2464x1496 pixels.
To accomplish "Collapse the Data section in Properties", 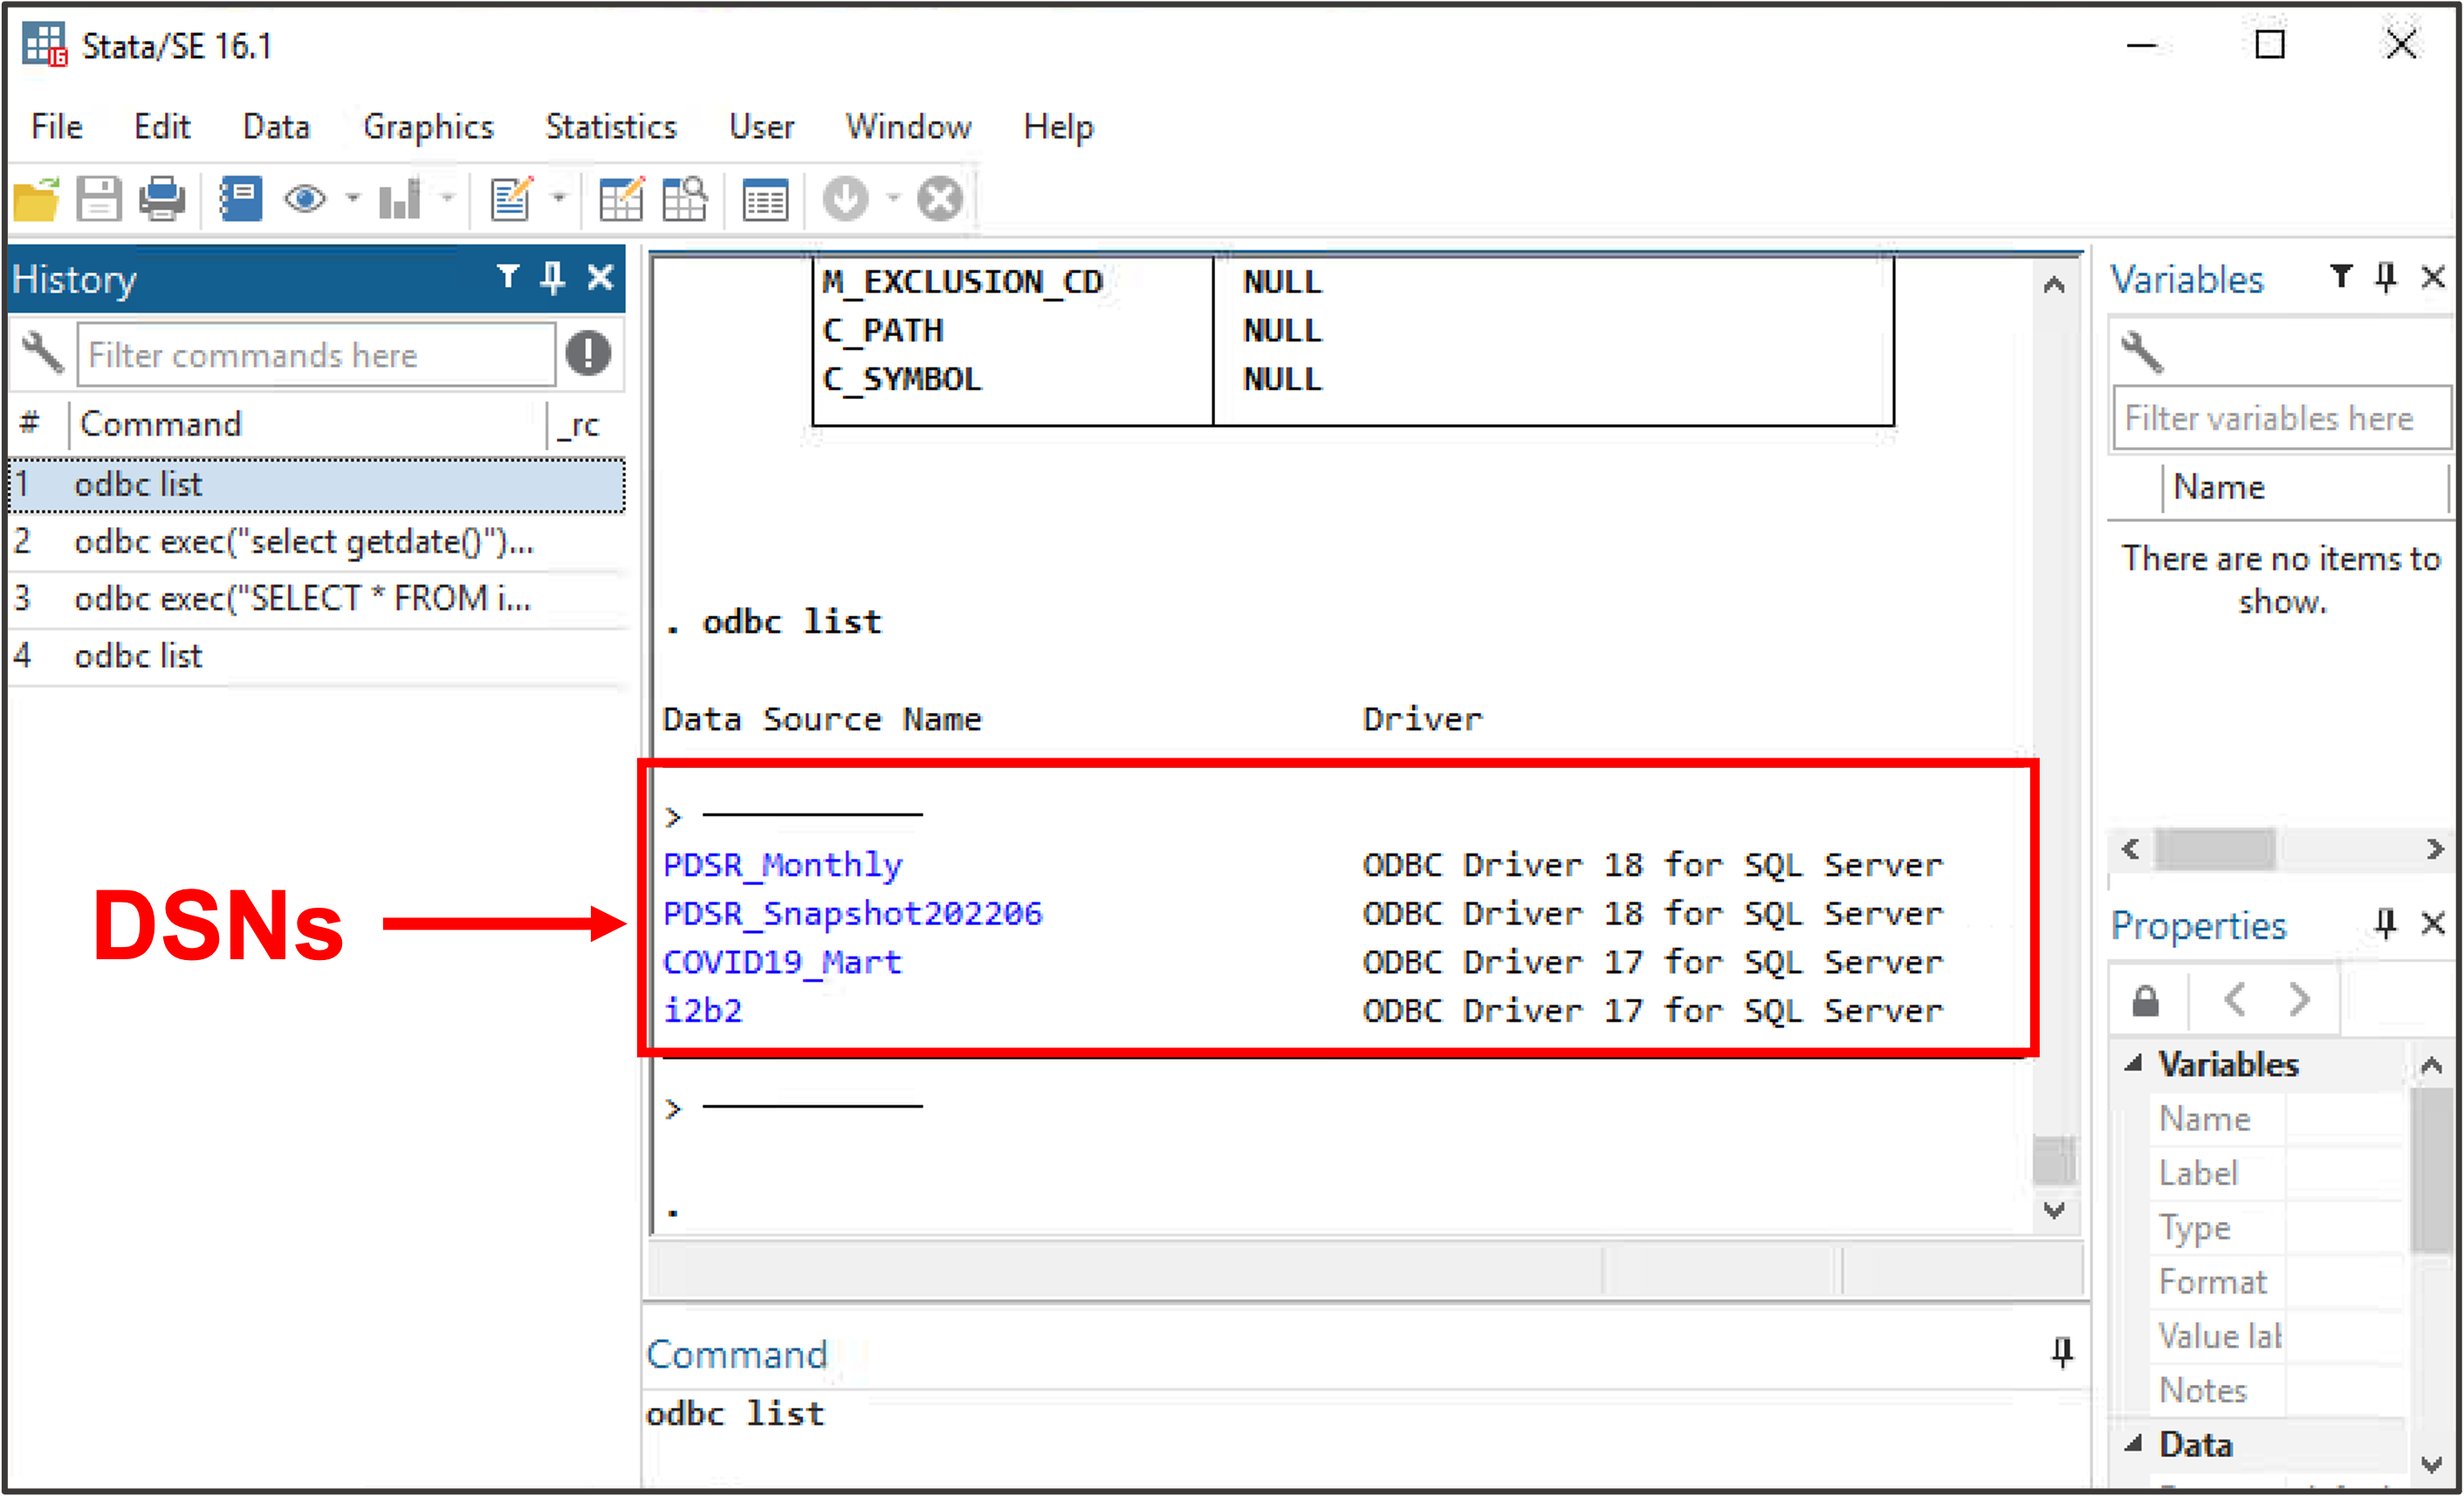I will pos(2134,1443).
